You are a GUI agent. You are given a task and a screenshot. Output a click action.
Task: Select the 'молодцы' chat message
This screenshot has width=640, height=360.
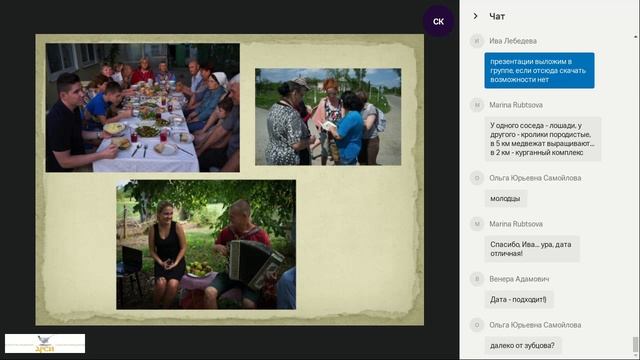click(x=506, y=198)
